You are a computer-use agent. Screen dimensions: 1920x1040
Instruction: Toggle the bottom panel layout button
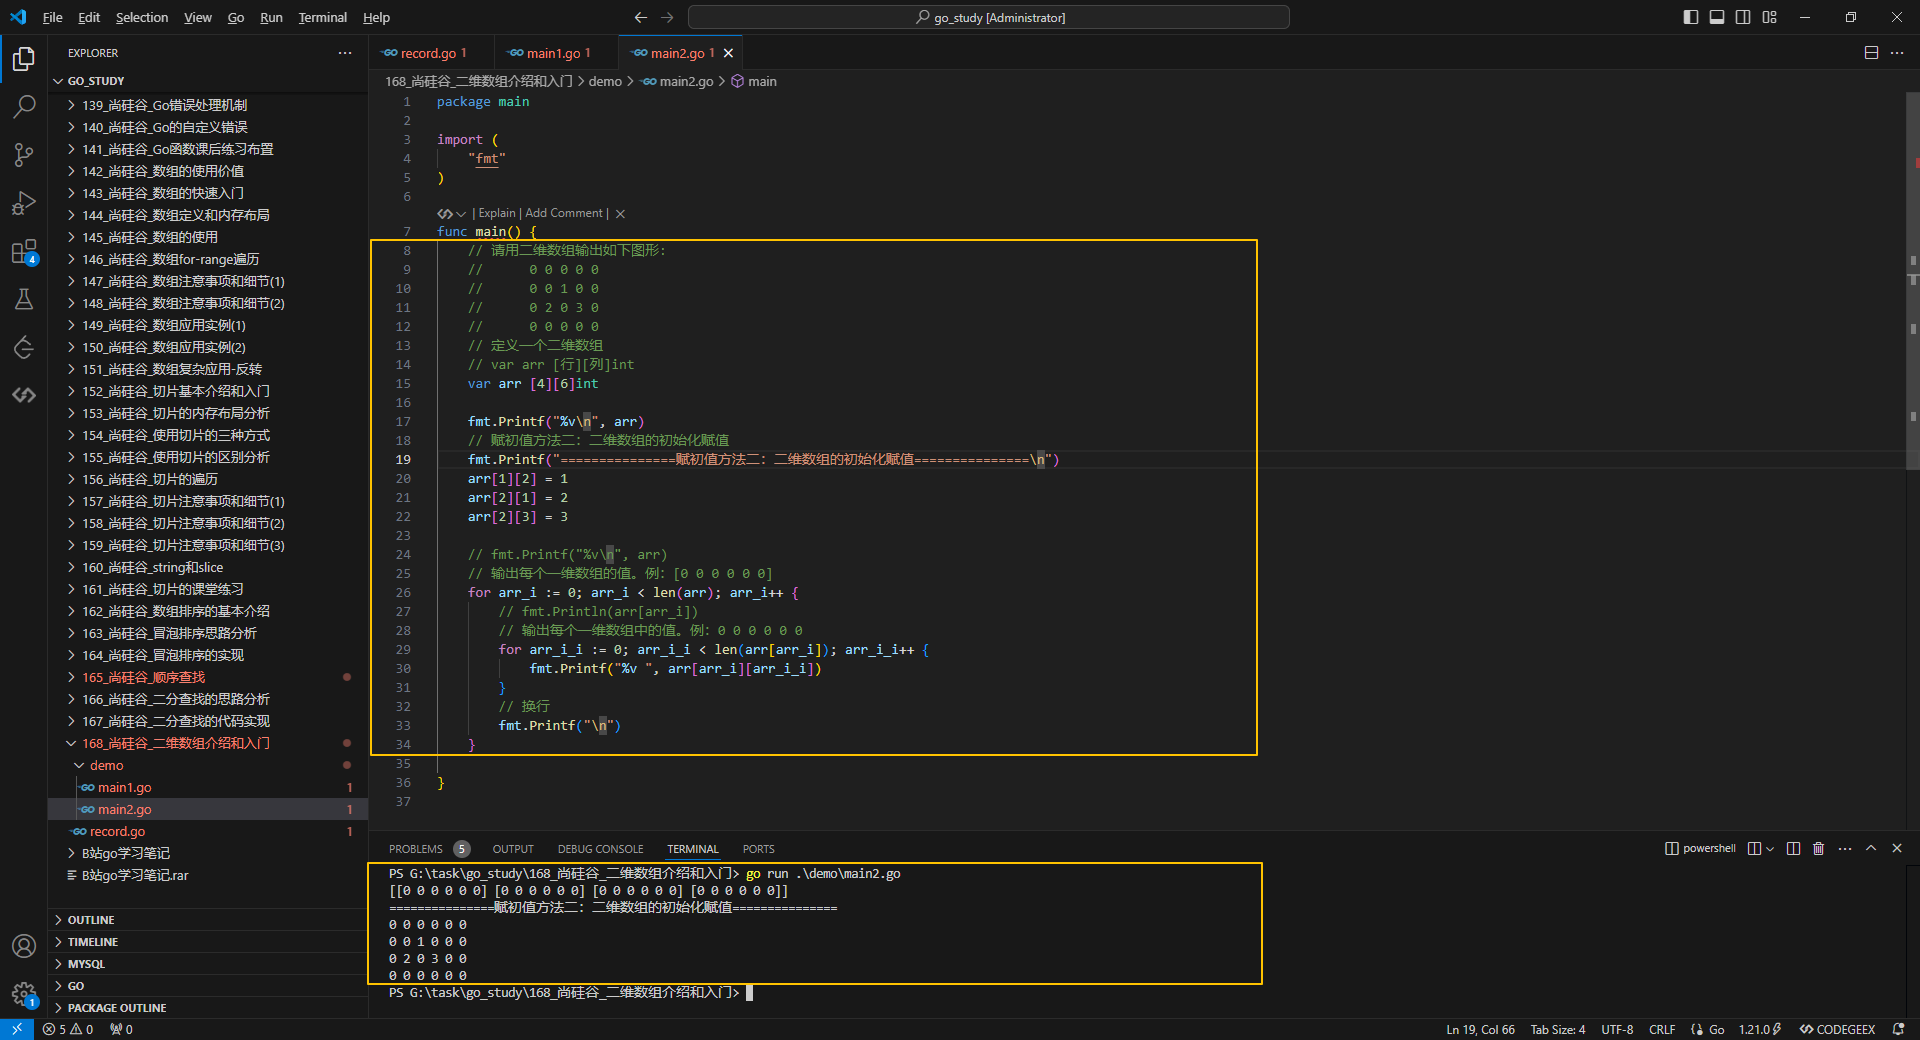(x=1716, y=17)
